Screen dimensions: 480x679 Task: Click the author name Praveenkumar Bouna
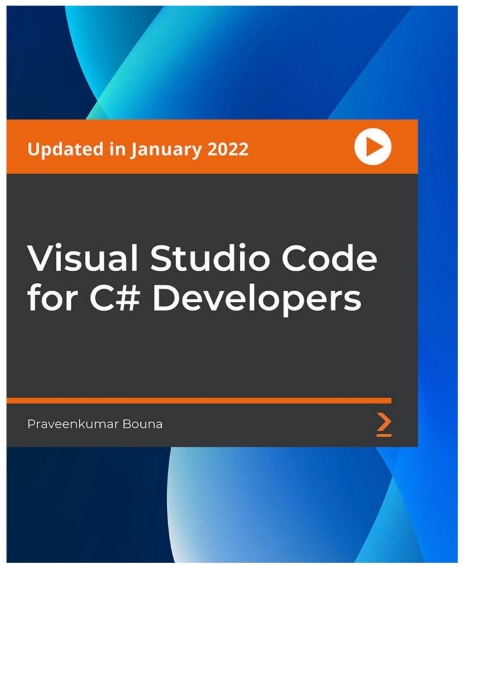pos(95,424)
